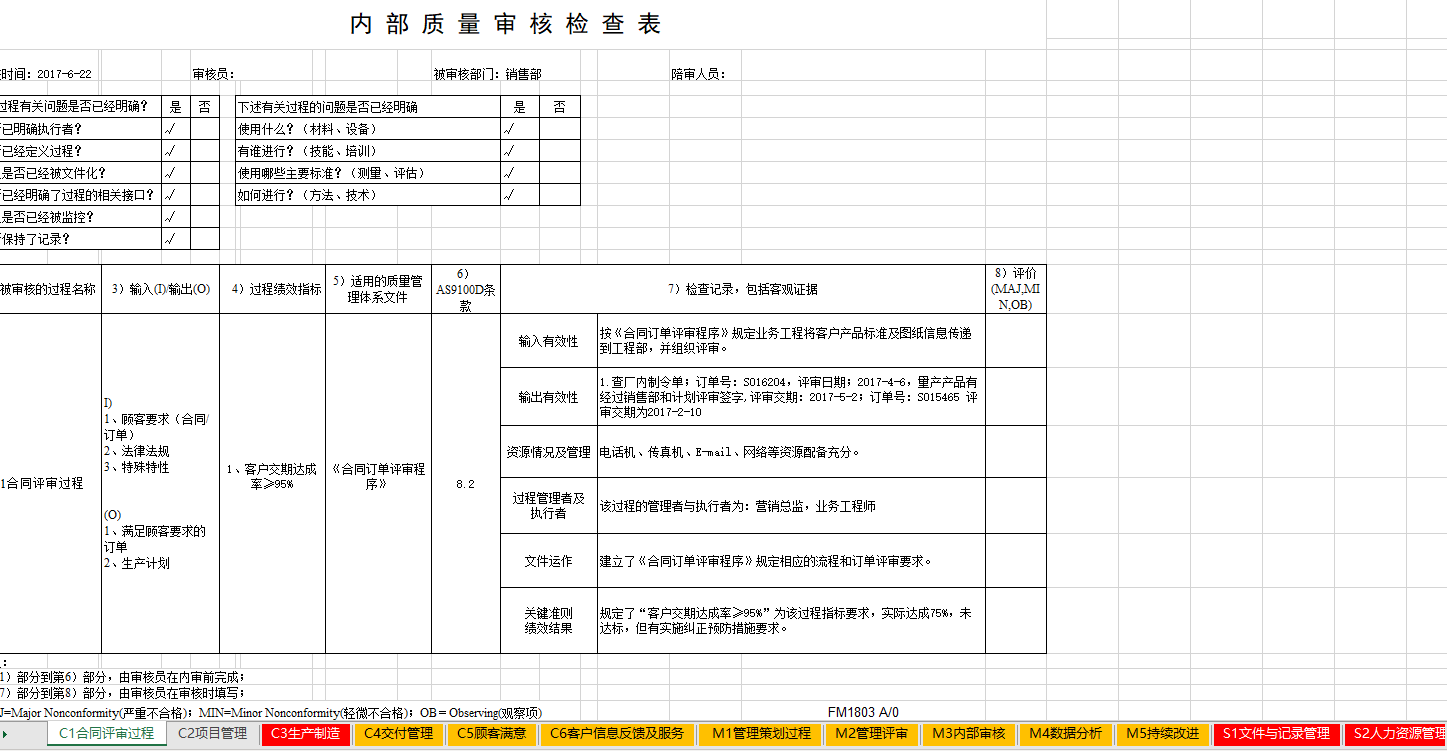Click the 使用哪些主要标准？（测量、评估） cell
Viewport: 1447px width, 751px height.
coord(367,173)
